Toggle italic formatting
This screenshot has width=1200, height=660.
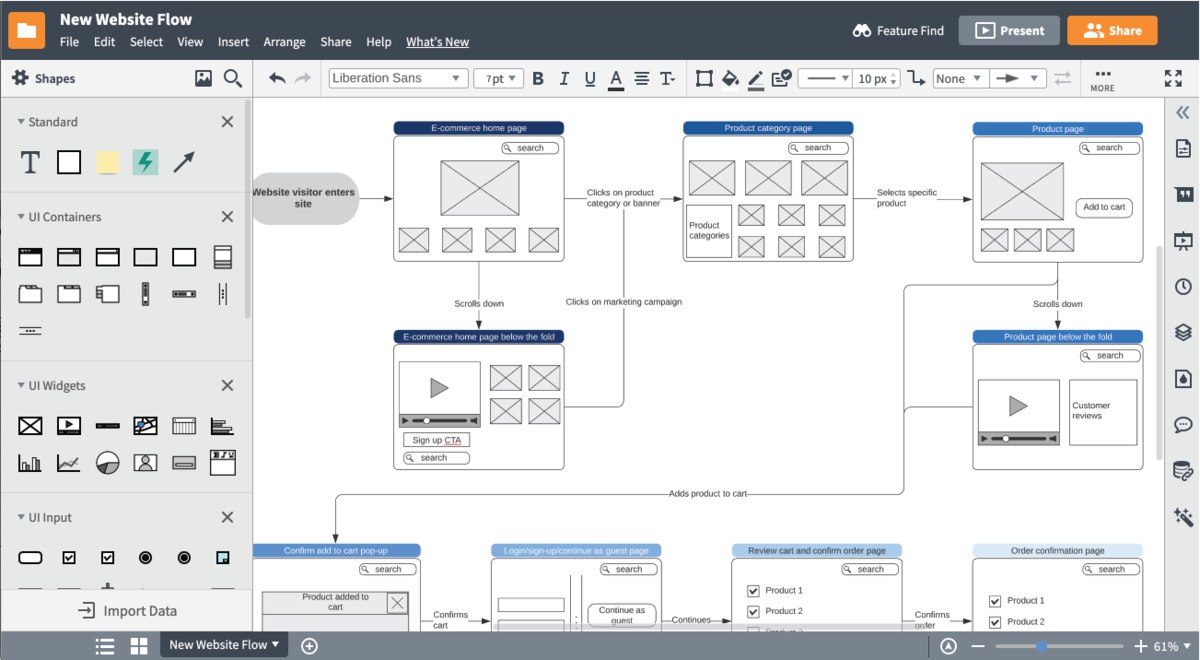click(564, 78)
